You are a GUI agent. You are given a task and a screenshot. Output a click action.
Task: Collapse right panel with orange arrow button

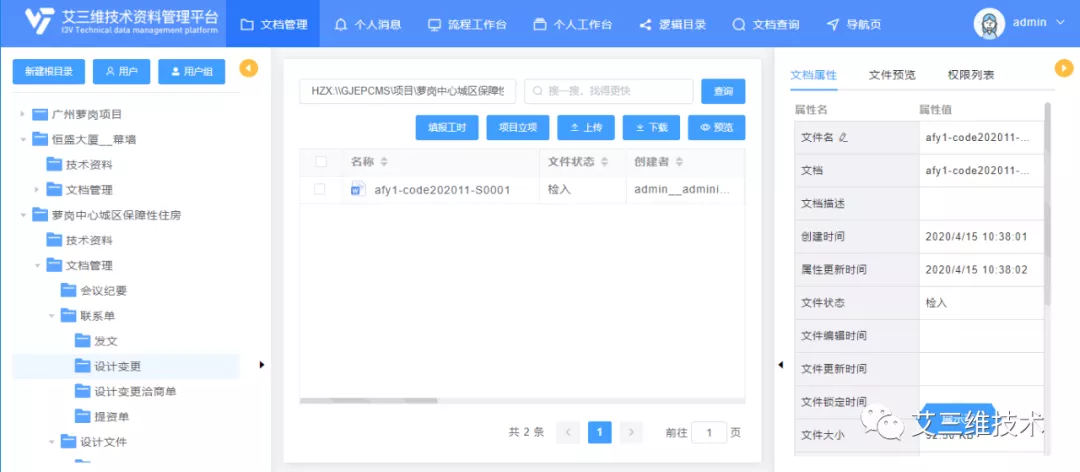(x=1064, y=68)
